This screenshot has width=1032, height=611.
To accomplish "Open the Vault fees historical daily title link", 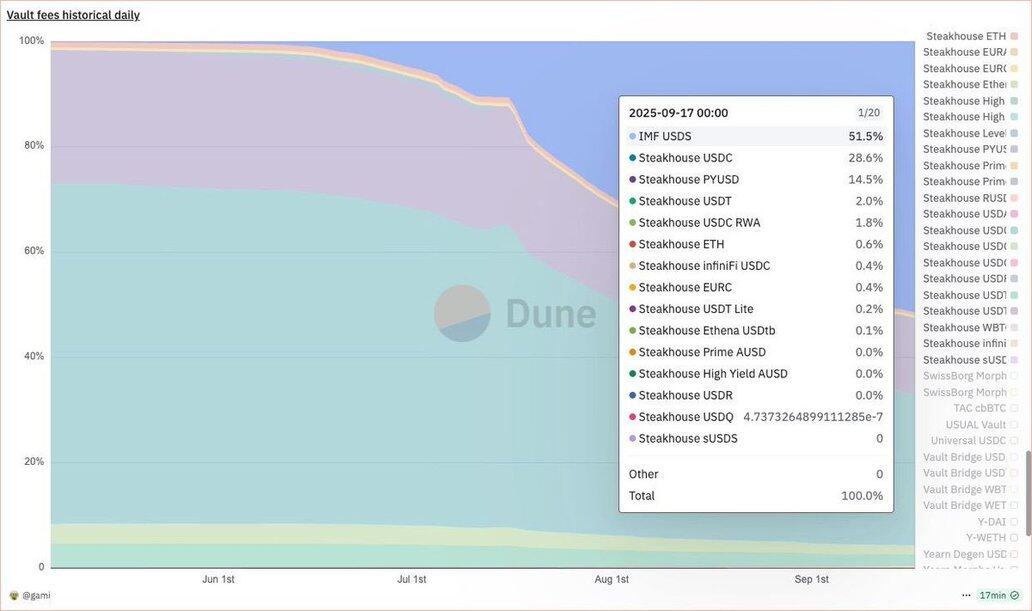I will (x=73, y=14).
